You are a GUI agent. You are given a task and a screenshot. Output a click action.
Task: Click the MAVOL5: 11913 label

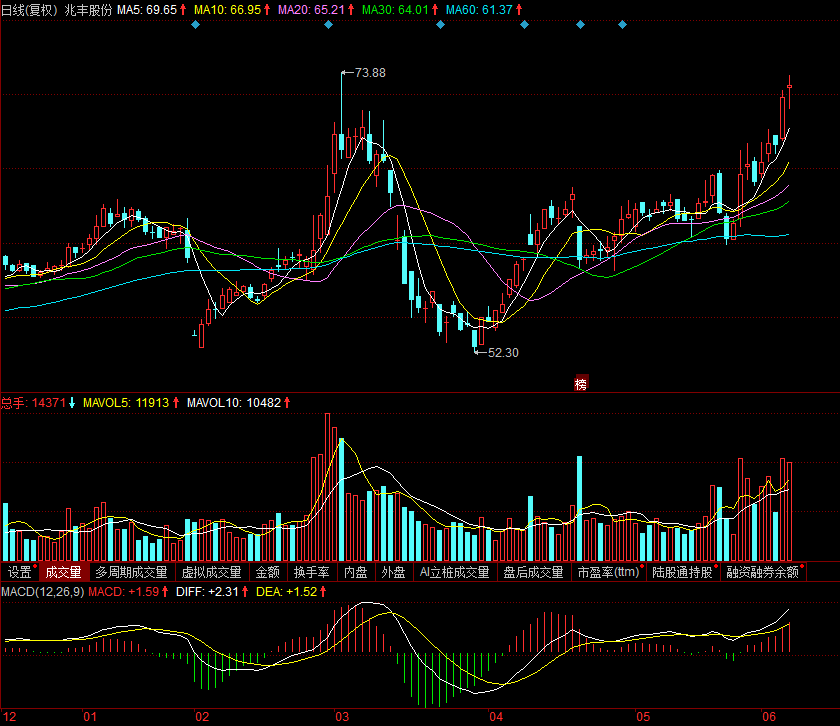(126, 402)
